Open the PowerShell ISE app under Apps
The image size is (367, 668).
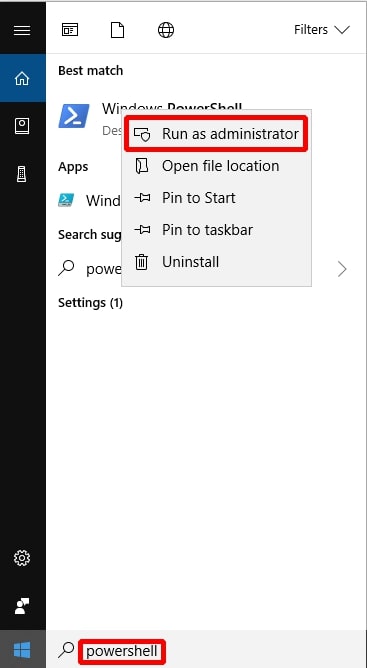(90, 200)
